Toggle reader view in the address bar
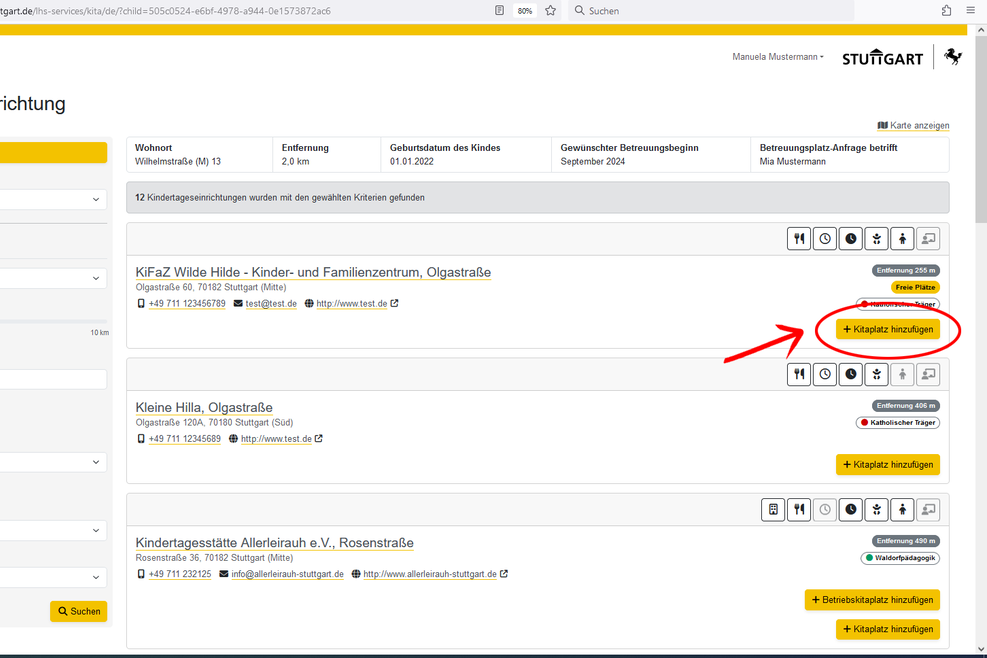 click(499, 11)
